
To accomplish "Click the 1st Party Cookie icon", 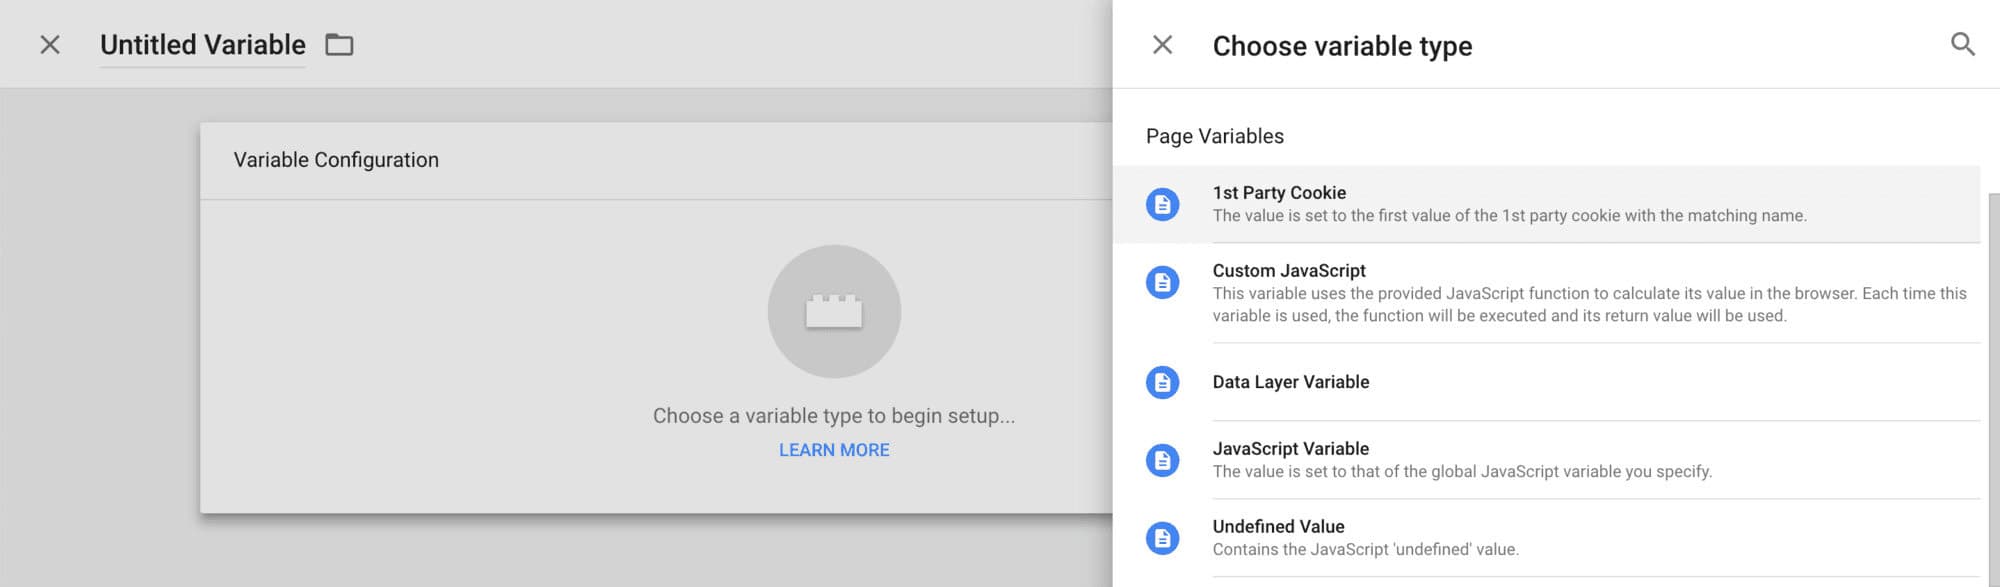I will (x=1162, y=204).
